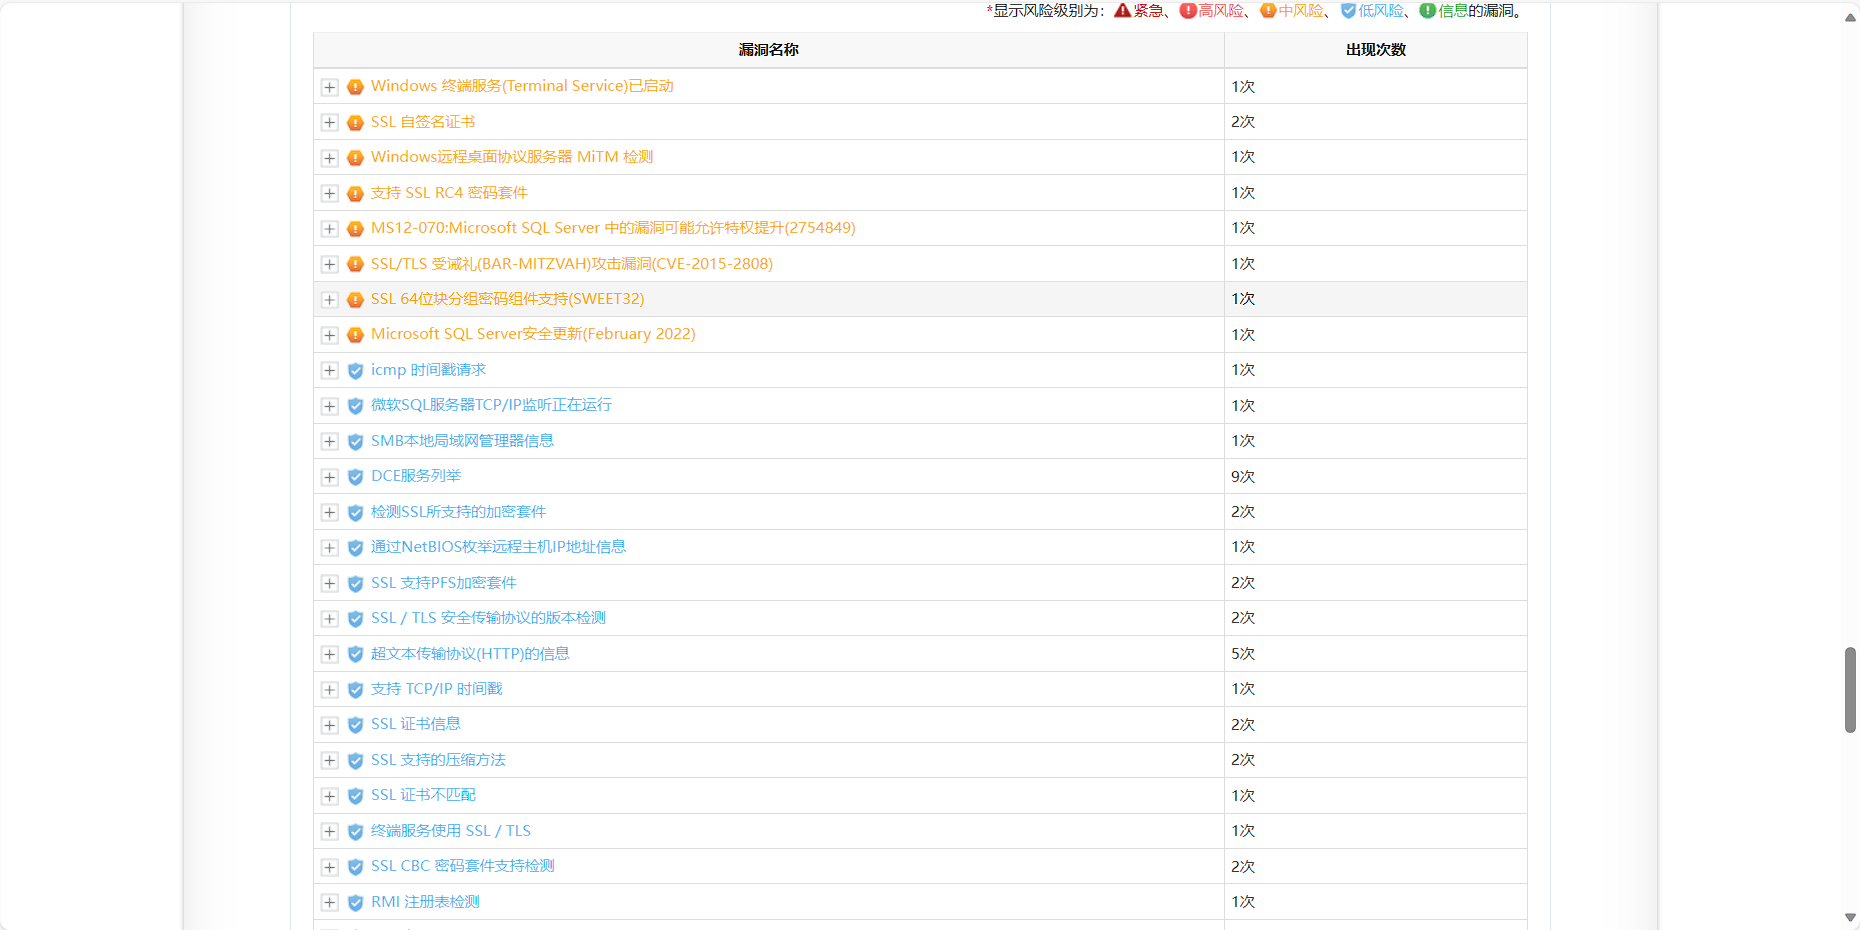Viewport: 1860px width, 930px height.
Task: Open the SSL 证书不匹配 link
Action: point(423,795)
